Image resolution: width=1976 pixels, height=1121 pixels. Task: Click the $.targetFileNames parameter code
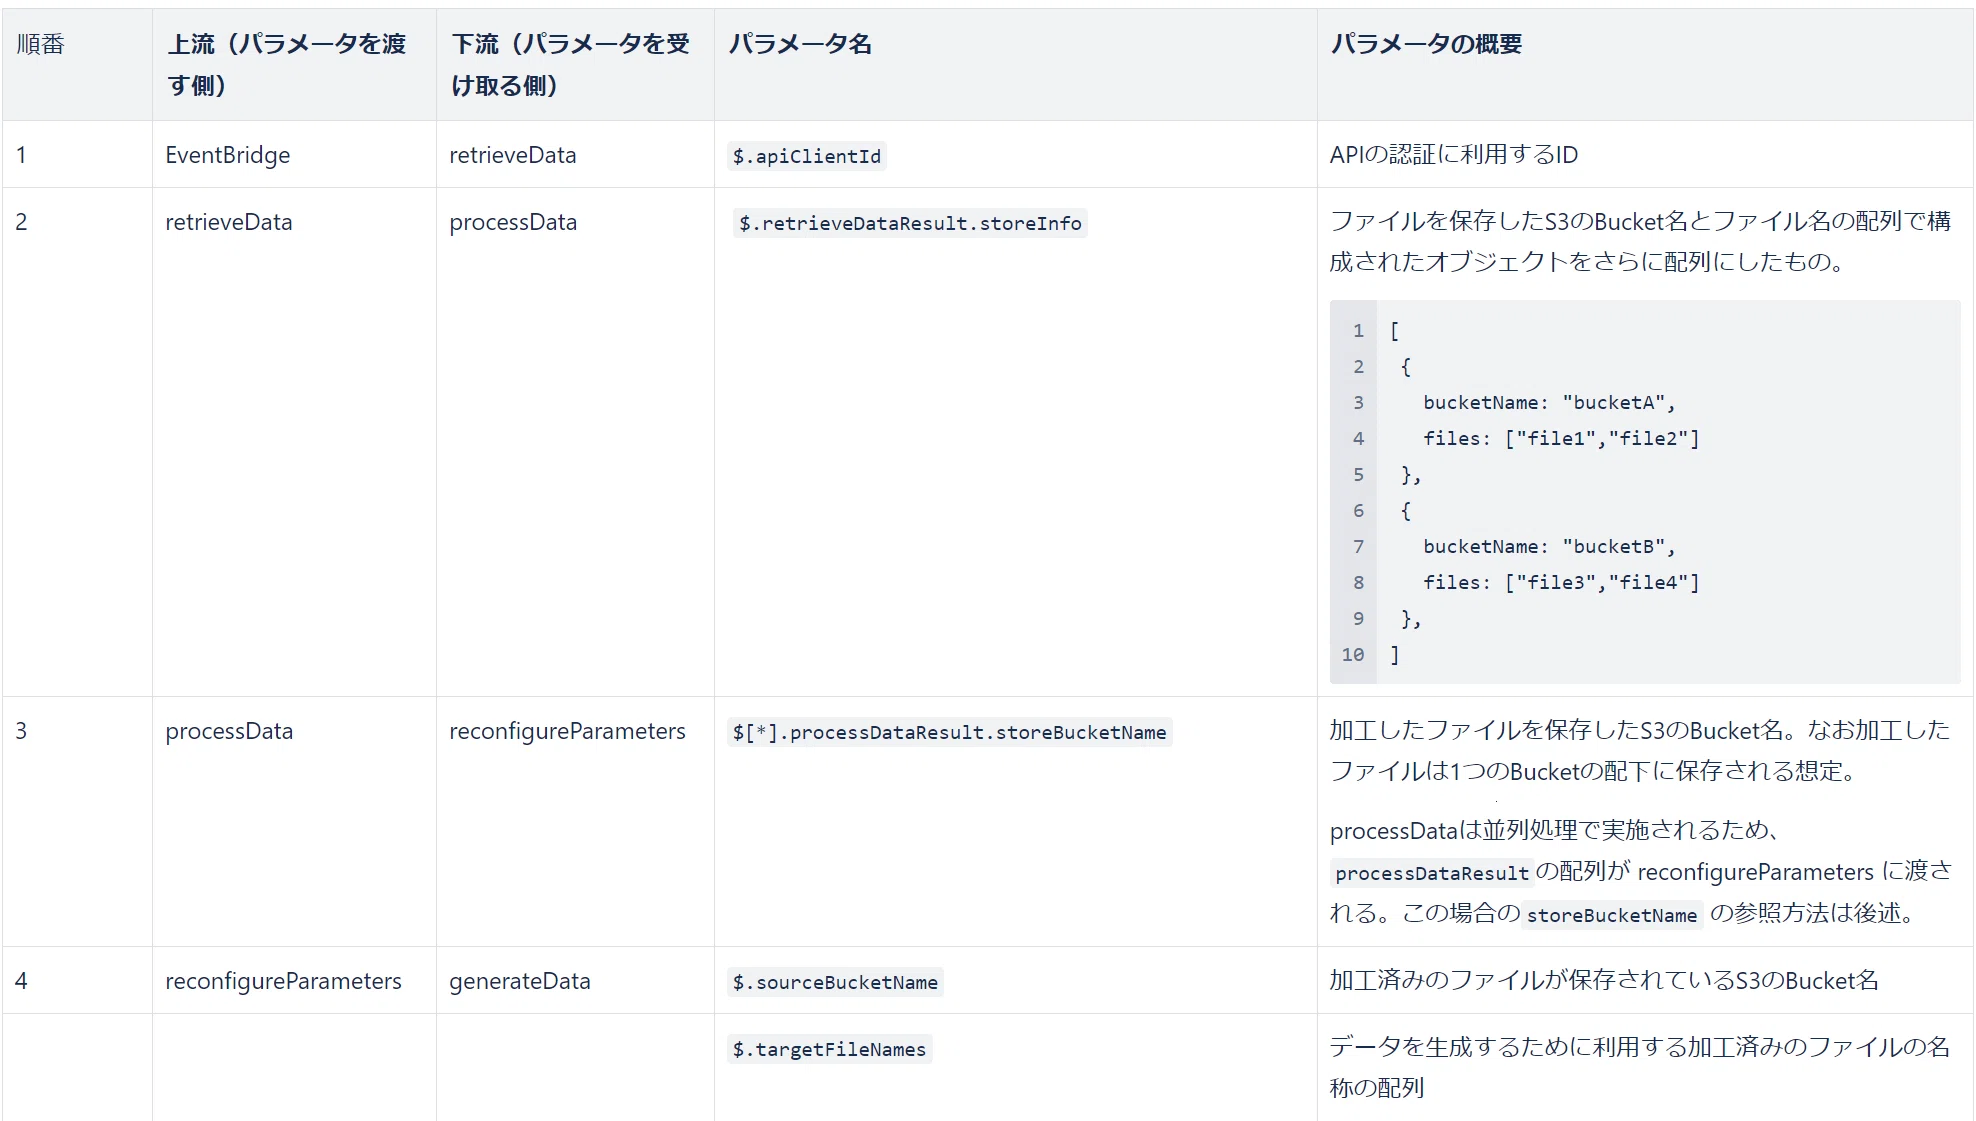point(829,1049)
